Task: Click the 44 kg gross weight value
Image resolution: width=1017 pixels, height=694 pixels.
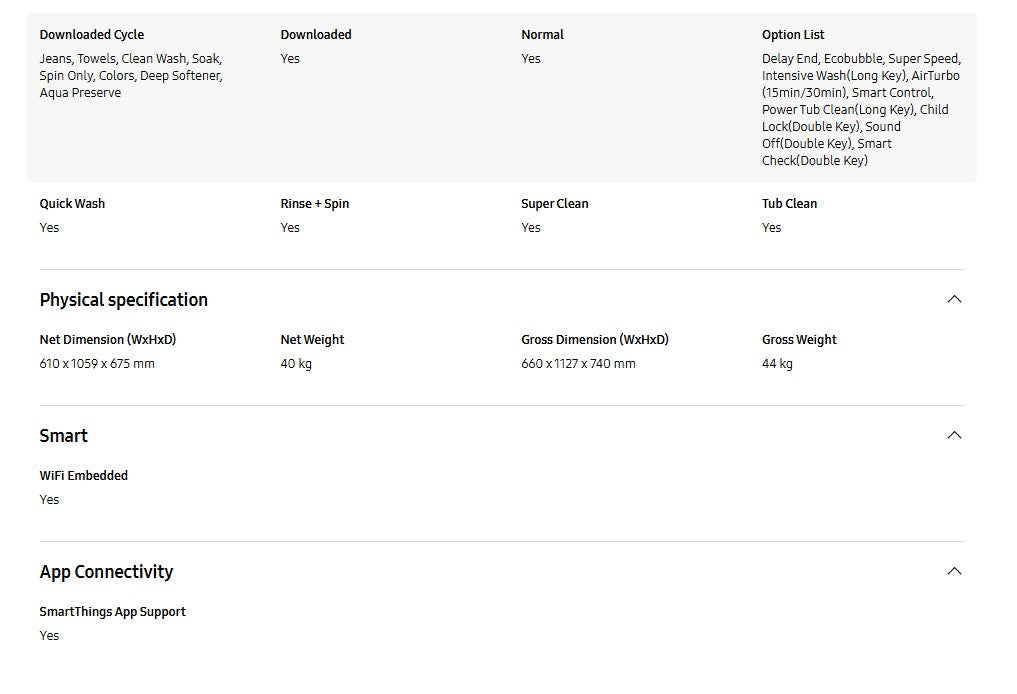Action: (x=777, y=364)
